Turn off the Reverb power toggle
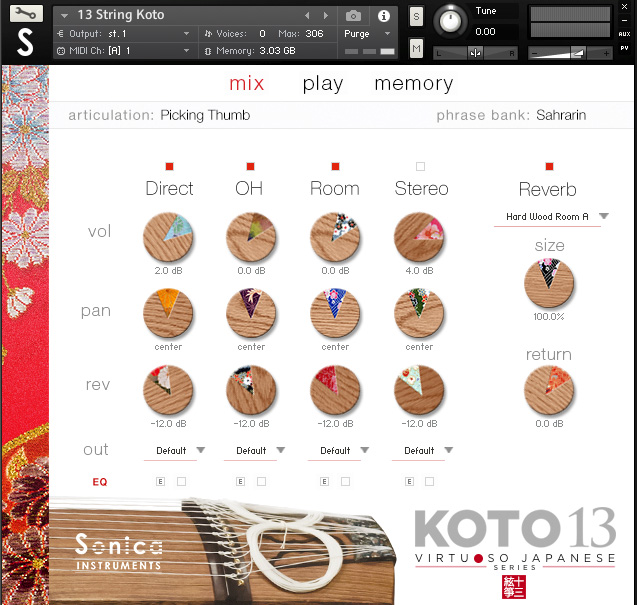 (x=548, y=166)
